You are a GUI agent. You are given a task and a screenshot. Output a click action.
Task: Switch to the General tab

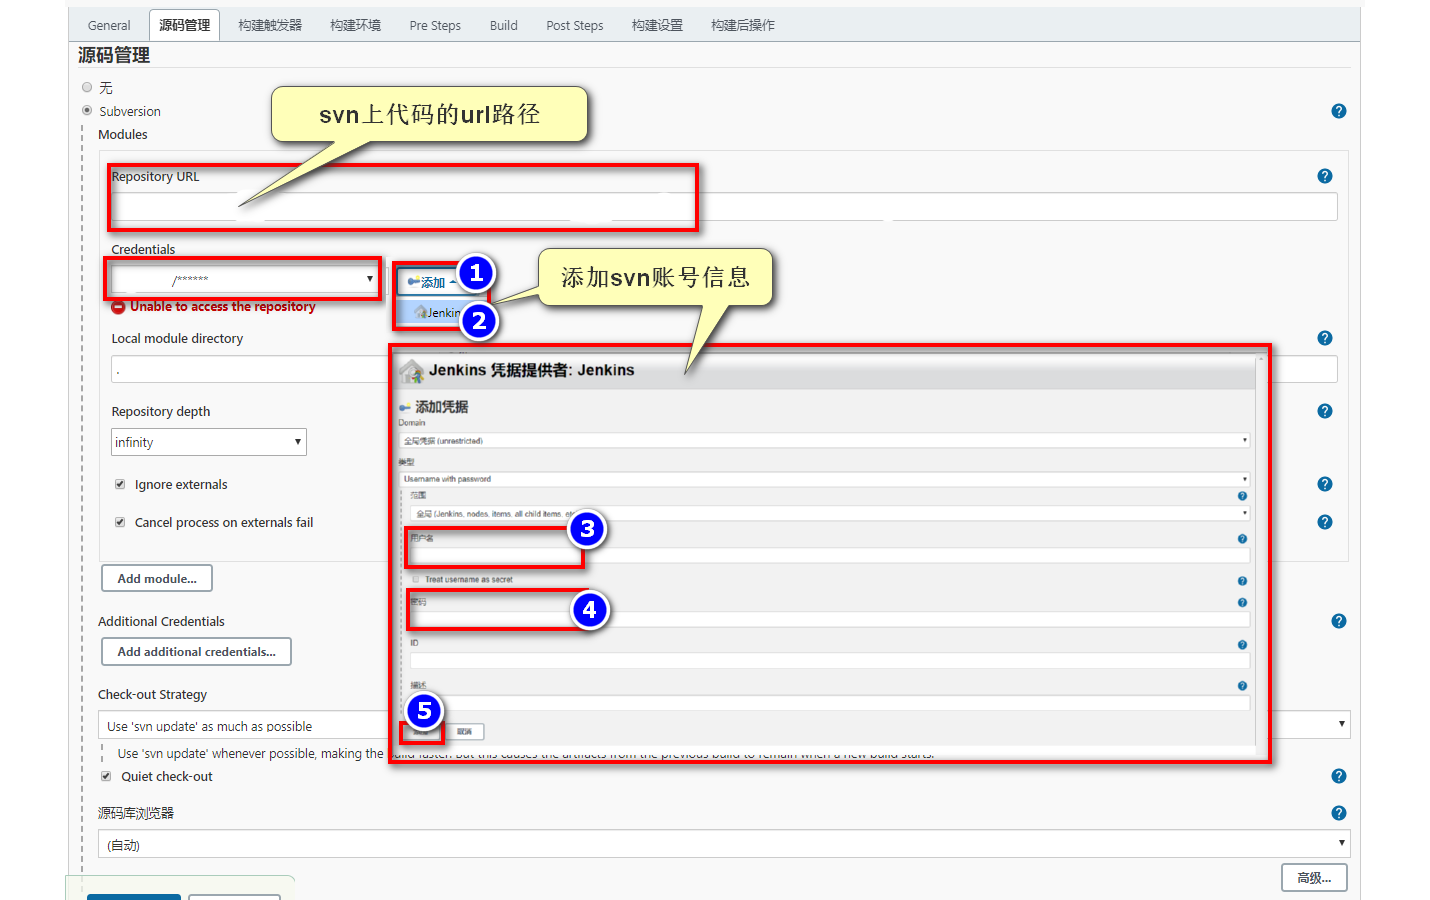pyautogui.click(x=109, y=25)
